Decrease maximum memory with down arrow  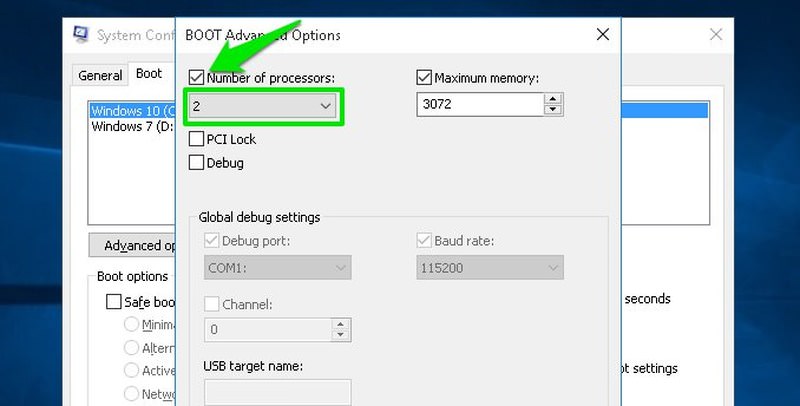[x=553, y=110]
